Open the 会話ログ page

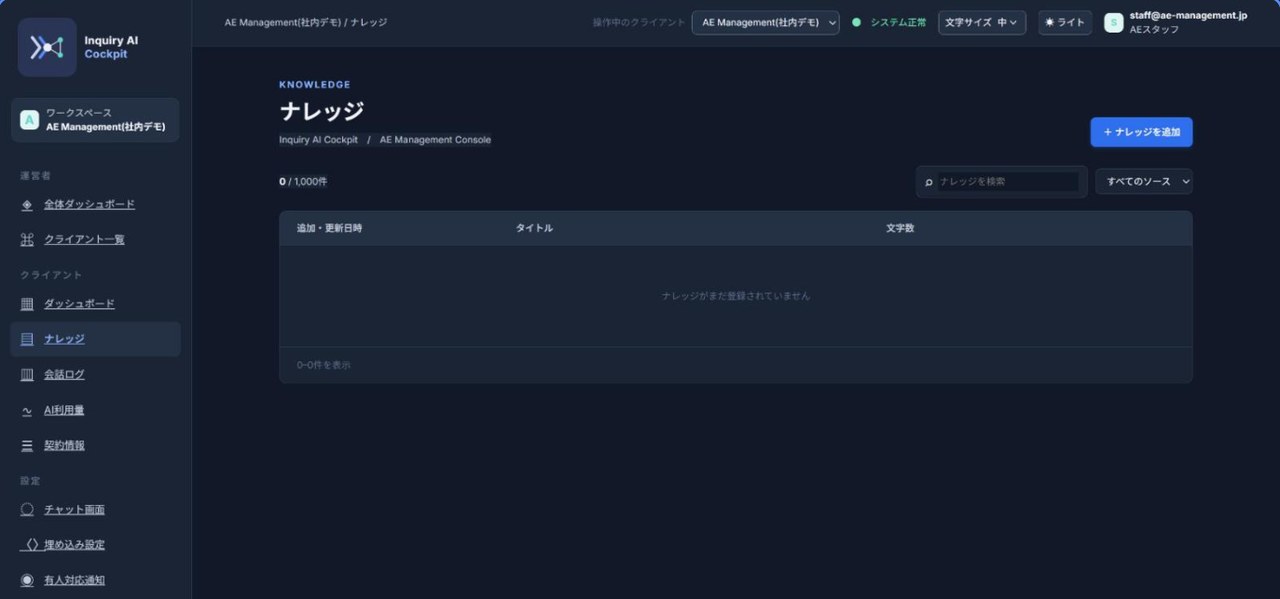(95, 375)
